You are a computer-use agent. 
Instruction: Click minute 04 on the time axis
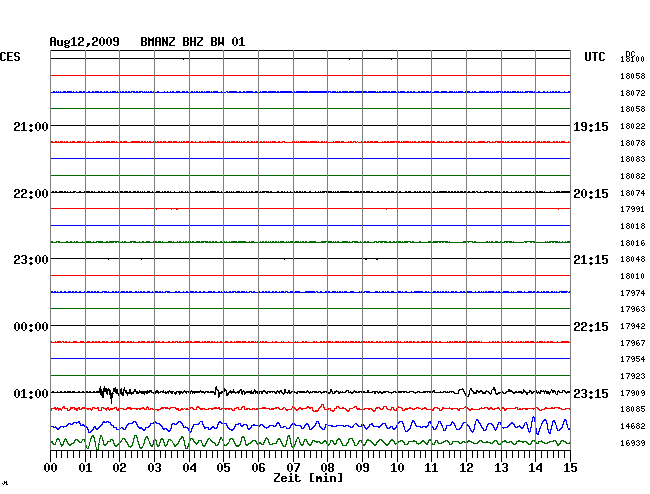pos(189,468)
